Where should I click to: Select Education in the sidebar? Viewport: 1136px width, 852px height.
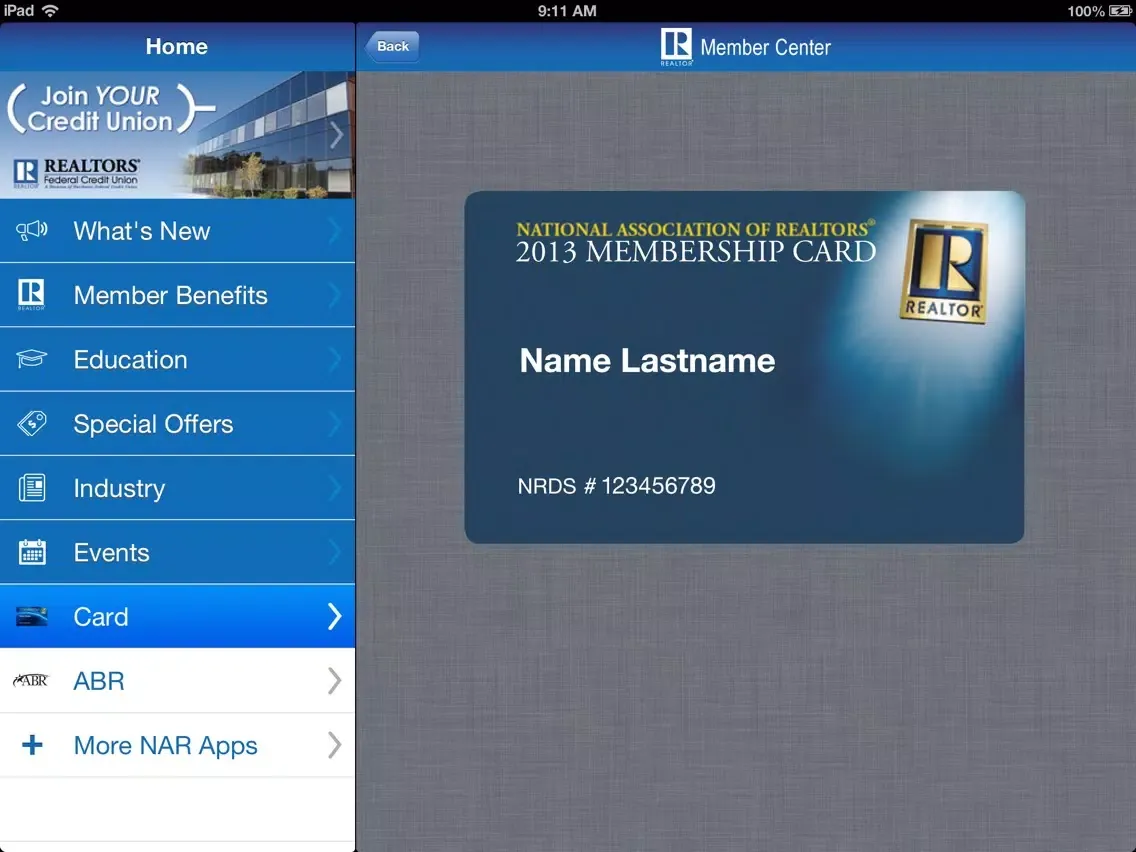click(x=178, y=359)
